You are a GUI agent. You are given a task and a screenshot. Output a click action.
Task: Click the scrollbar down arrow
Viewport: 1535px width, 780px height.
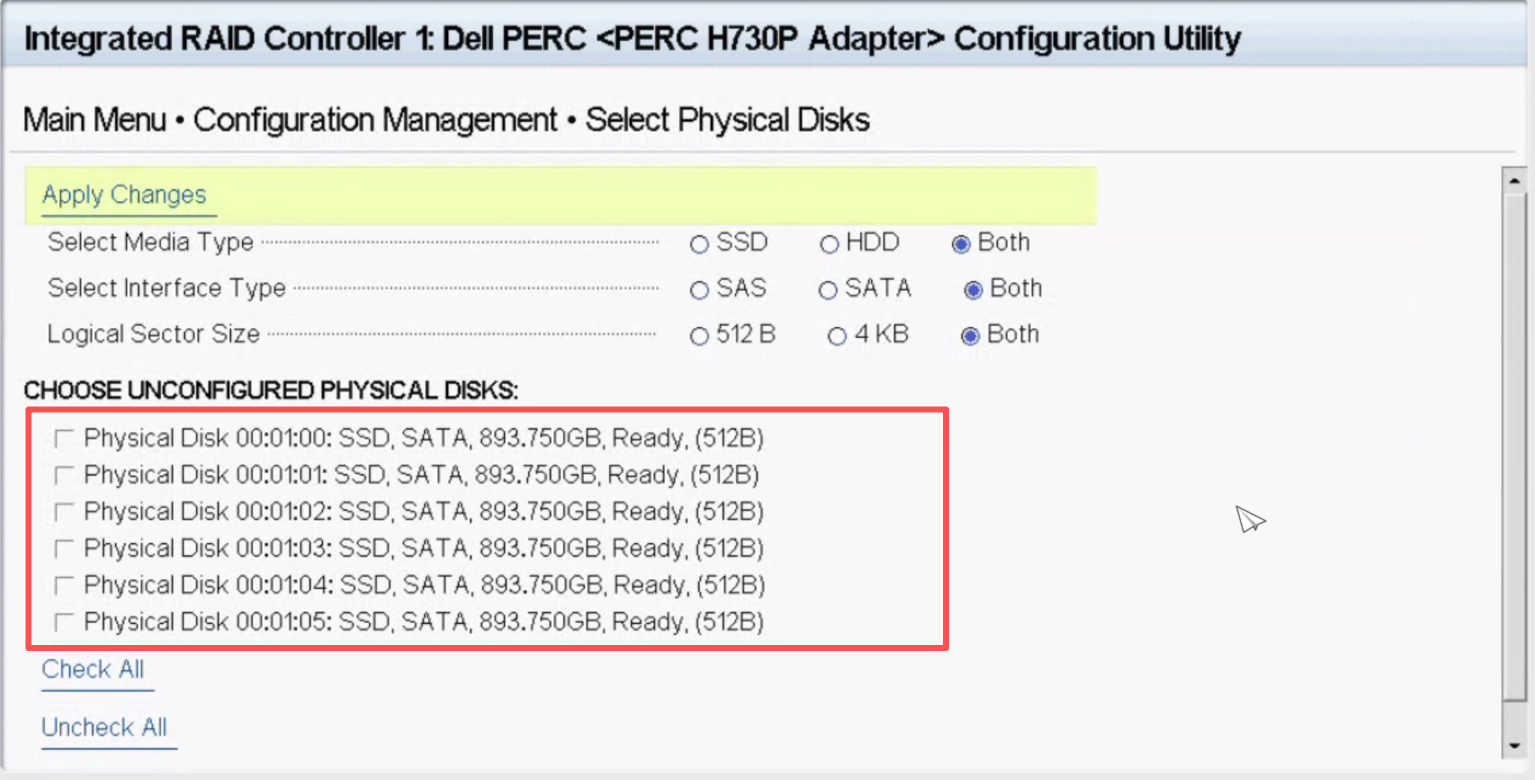tap(1514, 746)
